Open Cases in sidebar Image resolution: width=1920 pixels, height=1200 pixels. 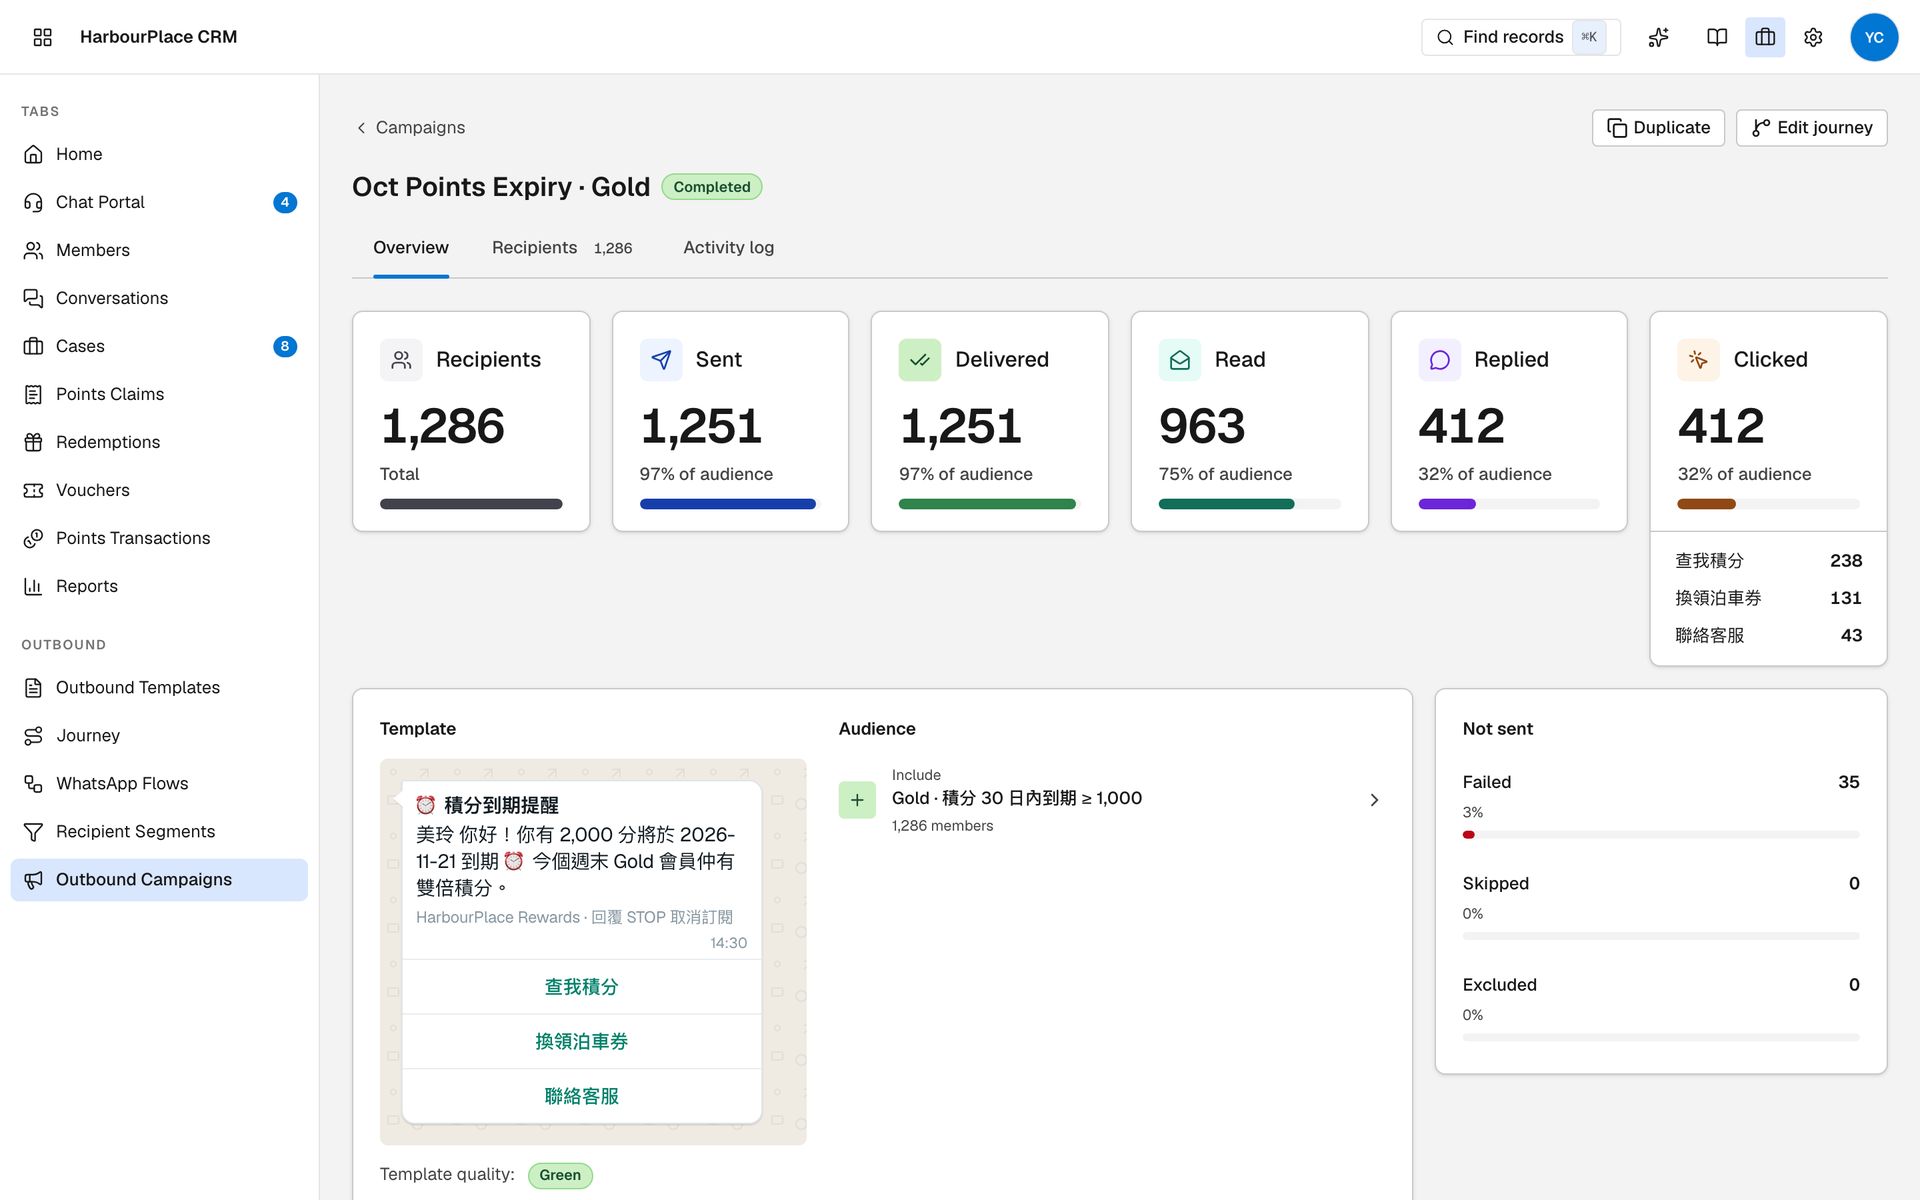point(159,346)
